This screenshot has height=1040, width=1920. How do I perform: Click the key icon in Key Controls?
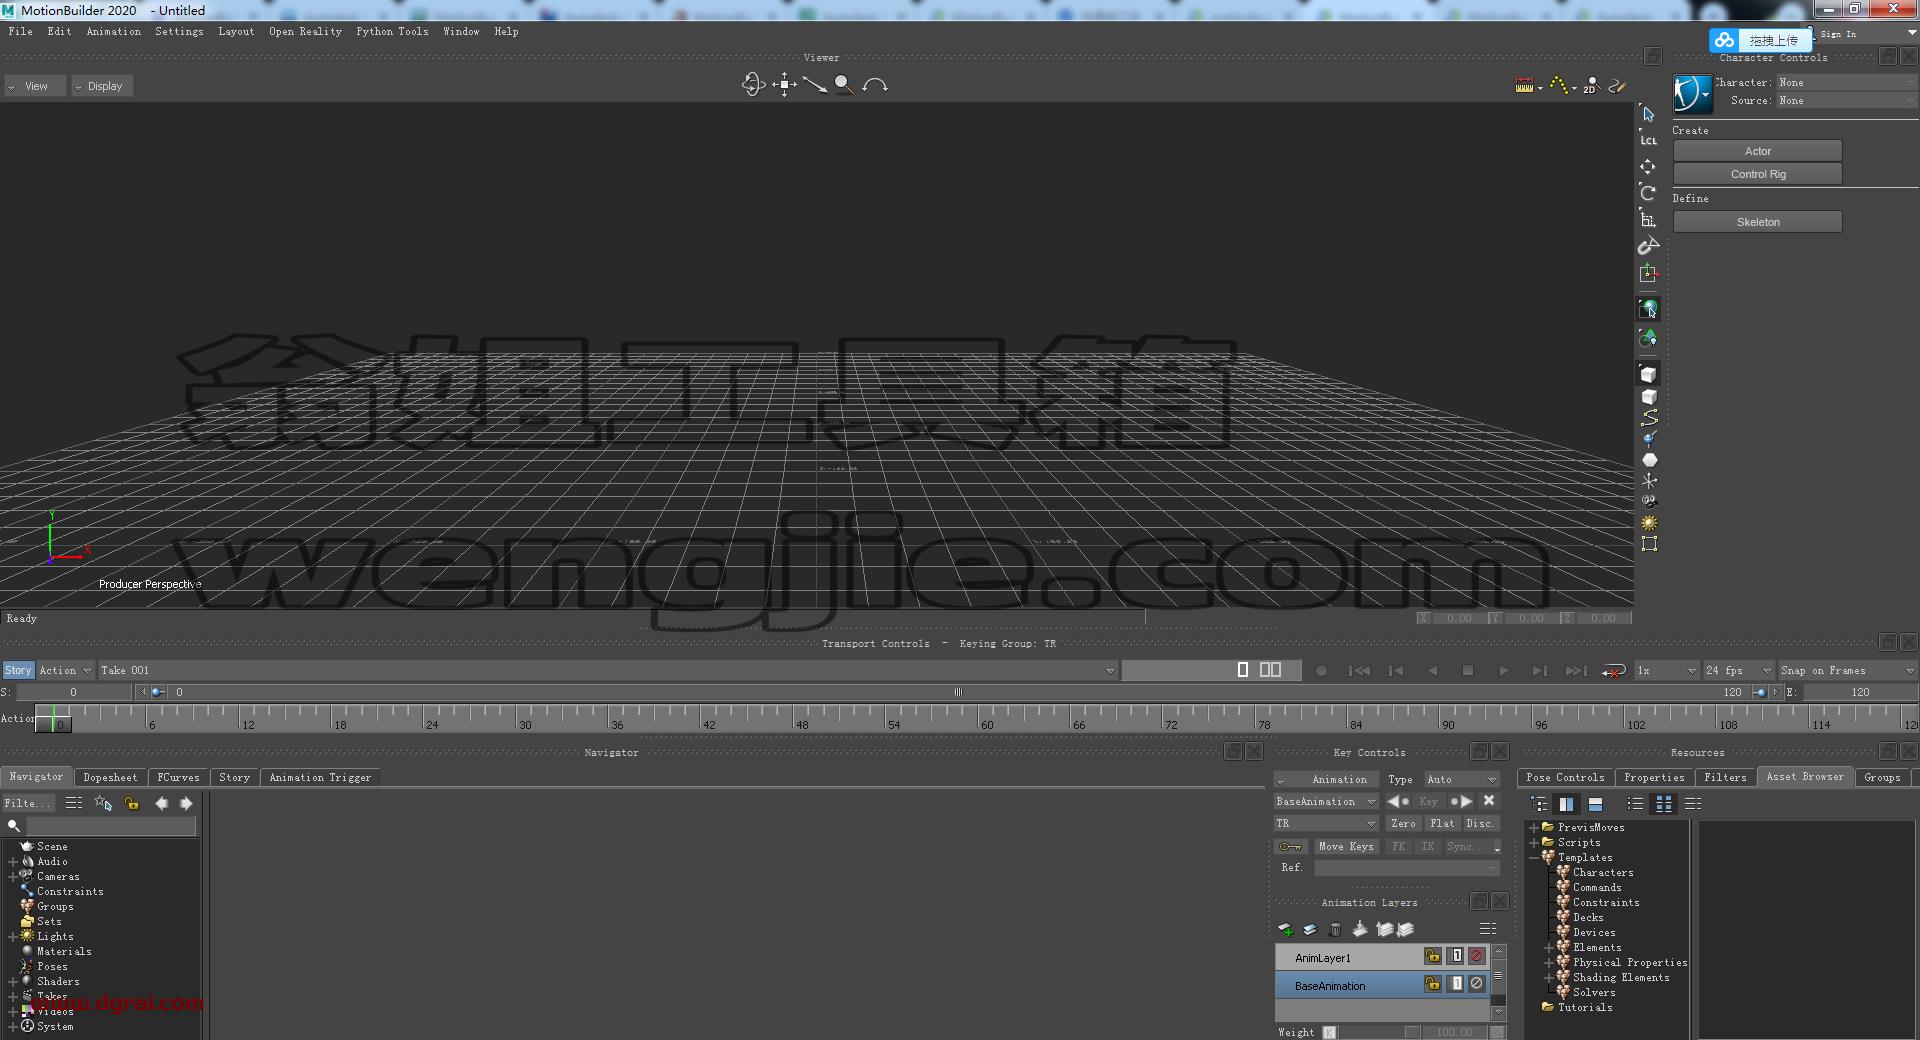1291,846
